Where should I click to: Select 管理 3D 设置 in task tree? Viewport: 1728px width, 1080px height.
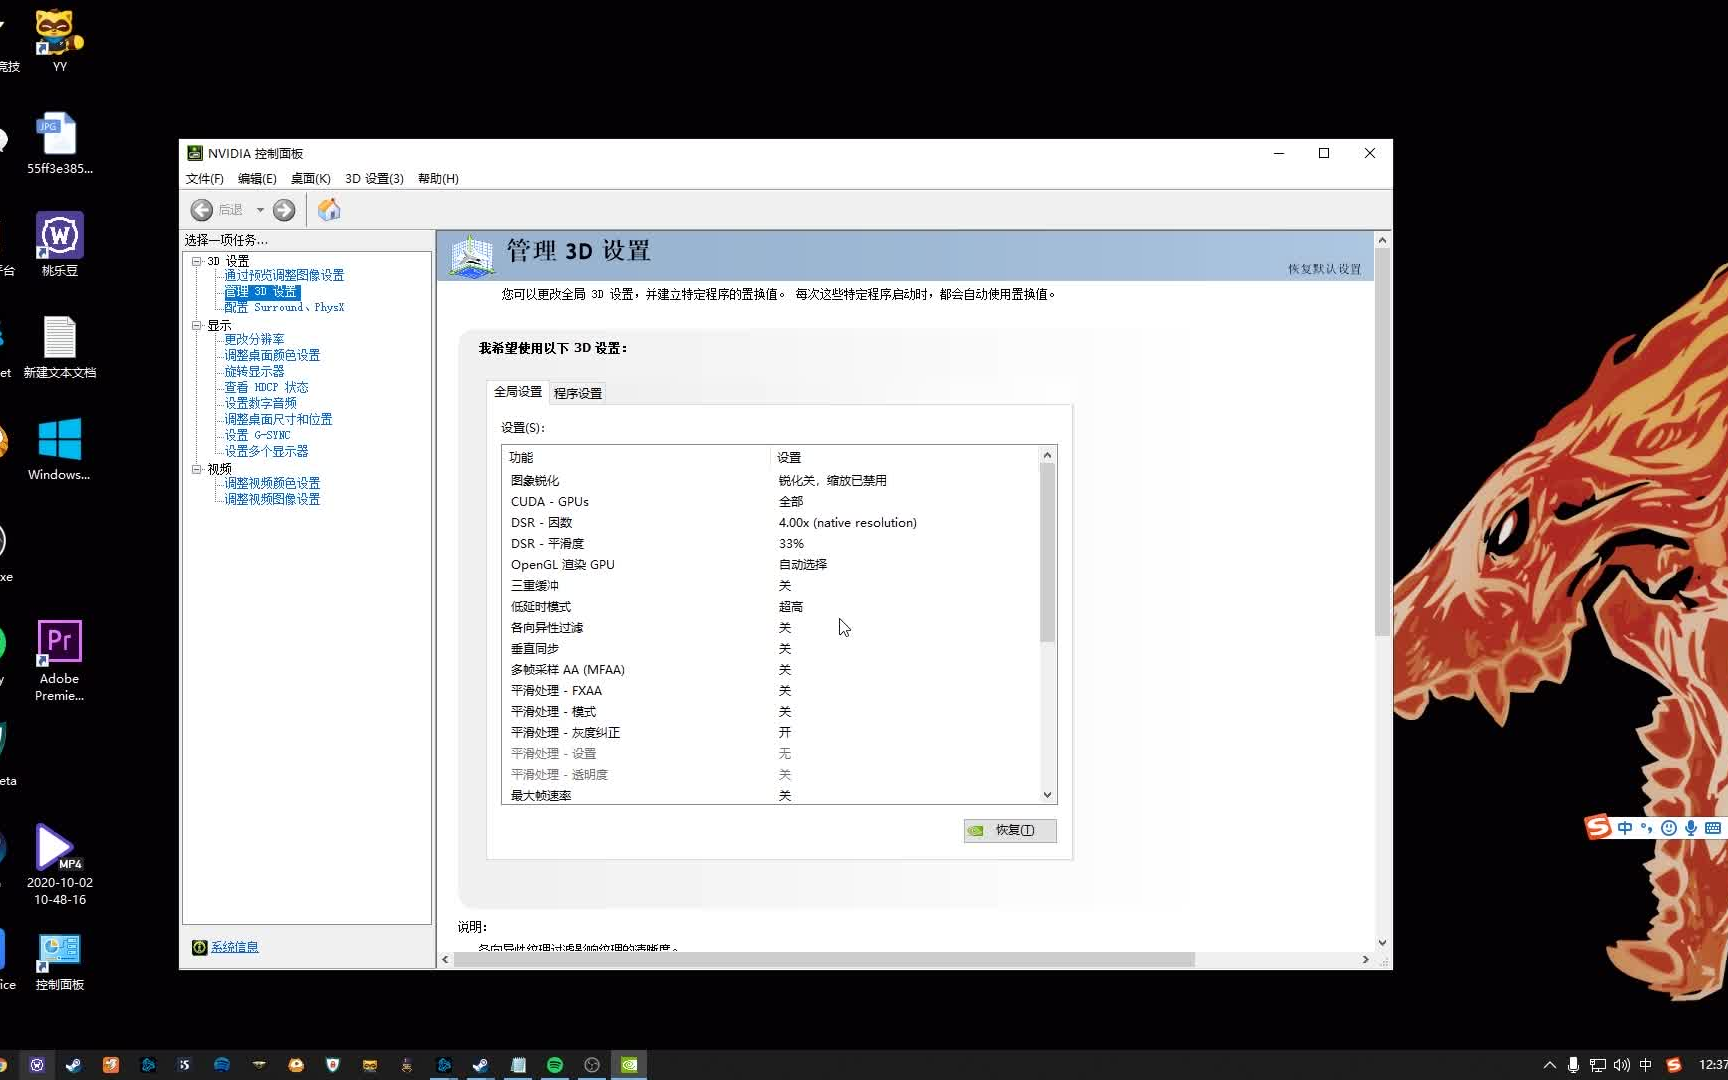[x=261, y=292]
